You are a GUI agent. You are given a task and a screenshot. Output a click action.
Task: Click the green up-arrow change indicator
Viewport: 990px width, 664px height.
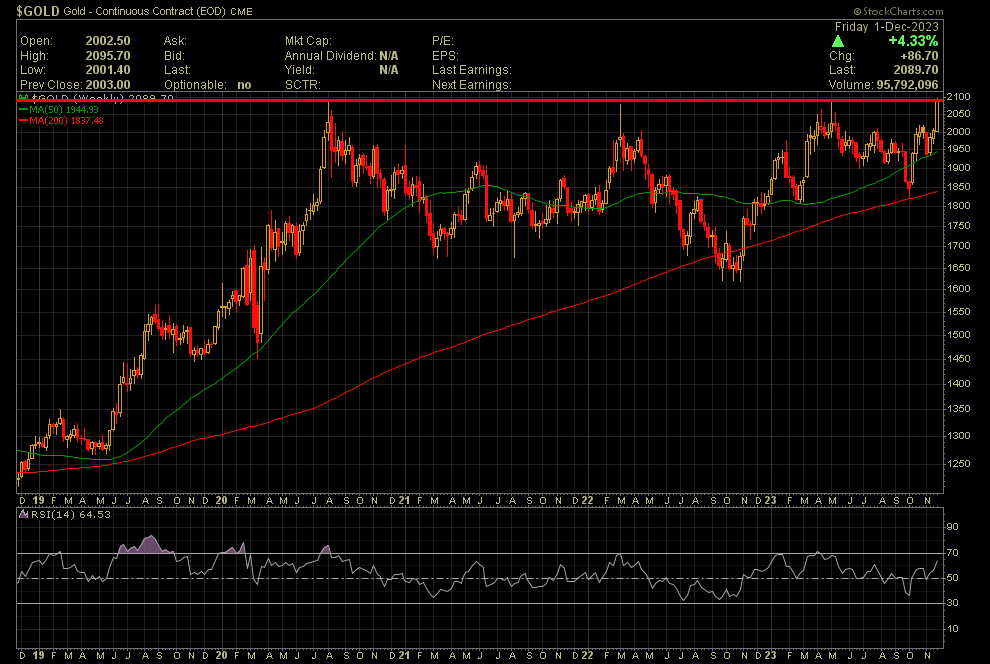(838, 41)
